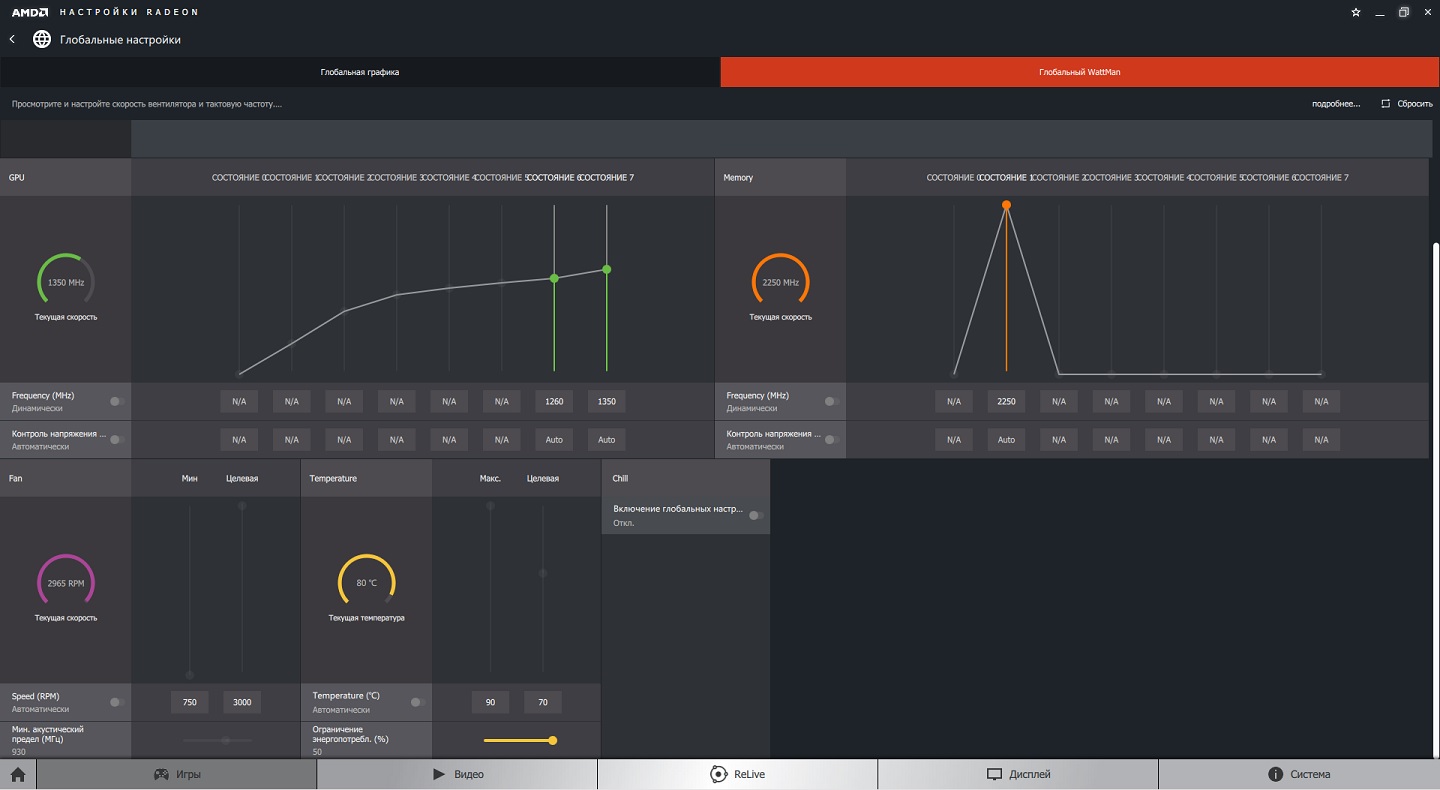Click the Ограничение энергопотребл. (%) label

point(350,734)
